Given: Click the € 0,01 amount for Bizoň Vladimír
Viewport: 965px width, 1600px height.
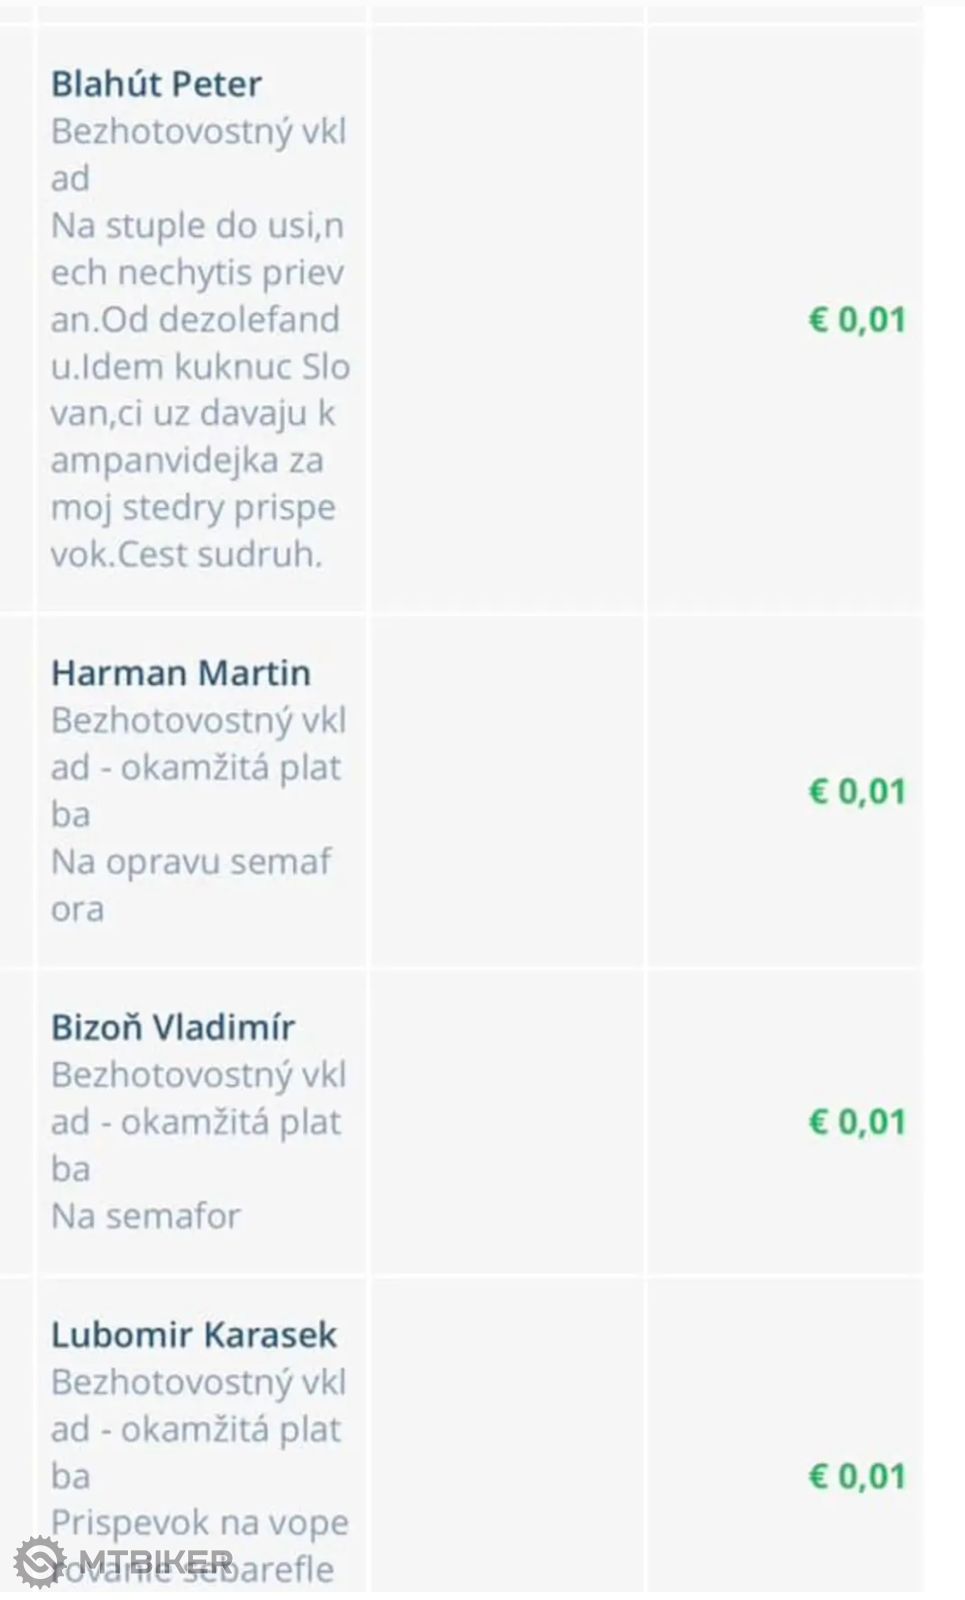Looking at the screenshot, I should tap(857, 1122).
